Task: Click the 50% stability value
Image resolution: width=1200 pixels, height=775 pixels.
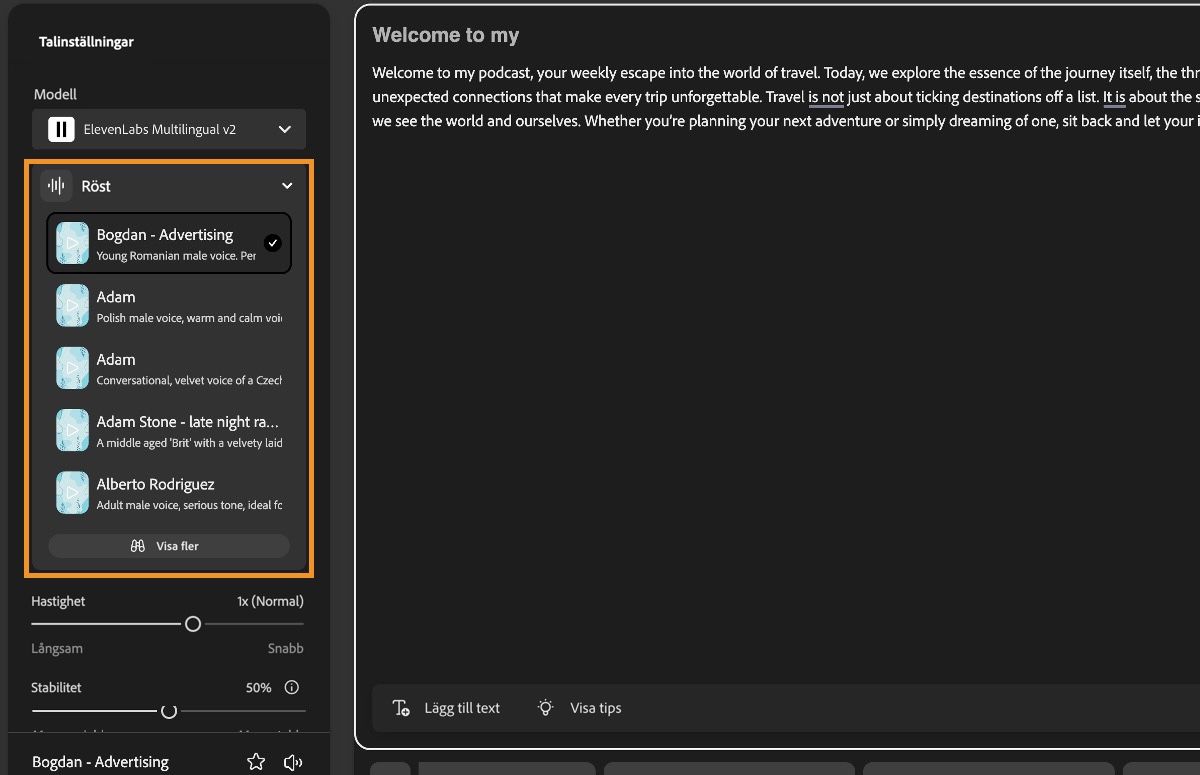Action: coord(259,687)
